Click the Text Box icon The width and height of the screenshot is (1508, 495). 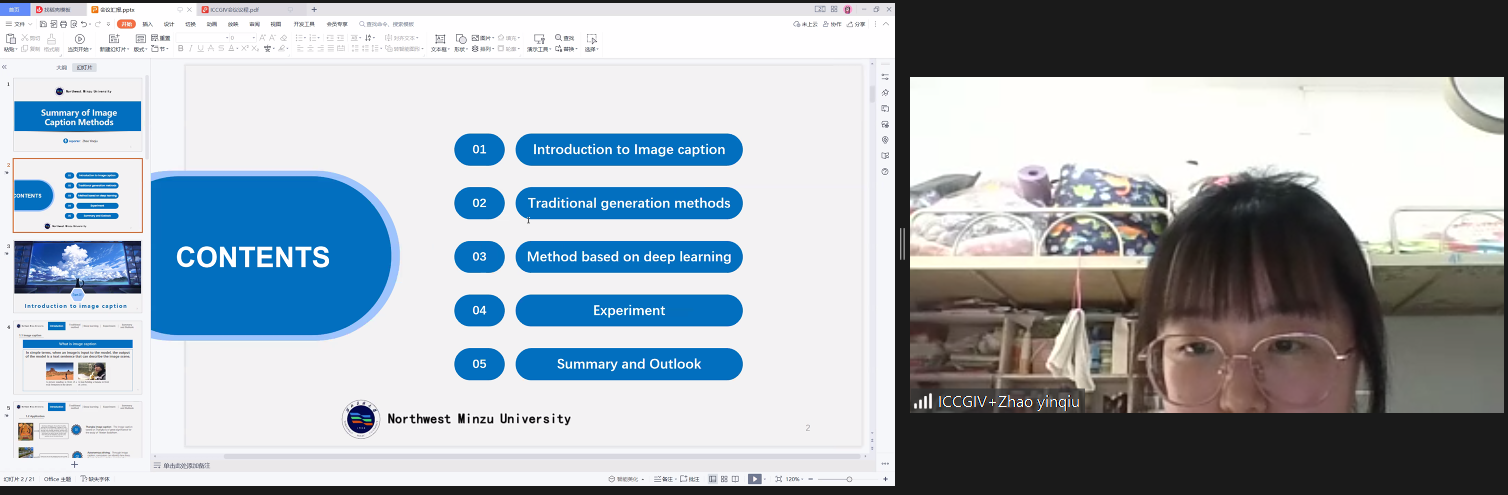point(440,39)
